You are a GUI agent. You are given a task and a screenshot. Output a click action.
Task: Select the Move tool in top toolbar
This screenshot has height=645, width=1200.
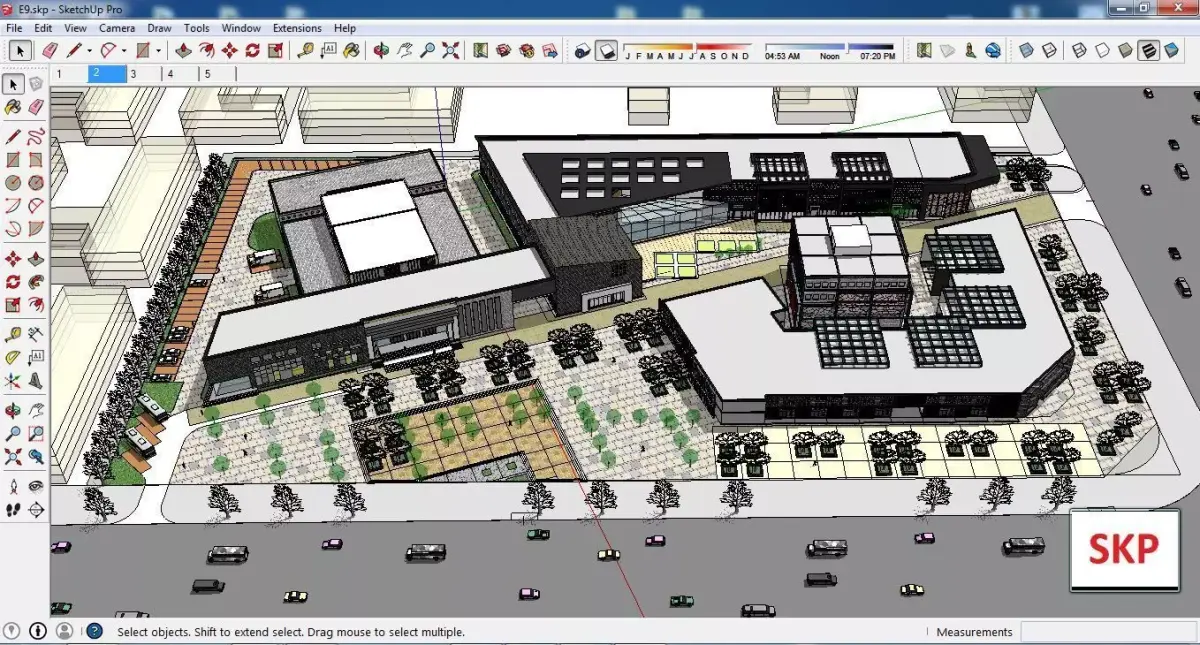click(229, 50)
